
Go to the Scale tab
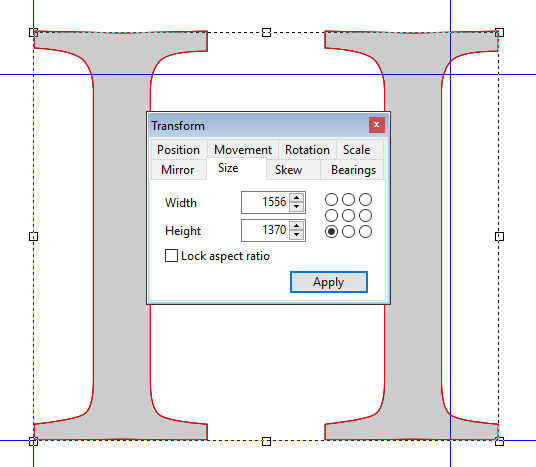(x=357, y=150)
